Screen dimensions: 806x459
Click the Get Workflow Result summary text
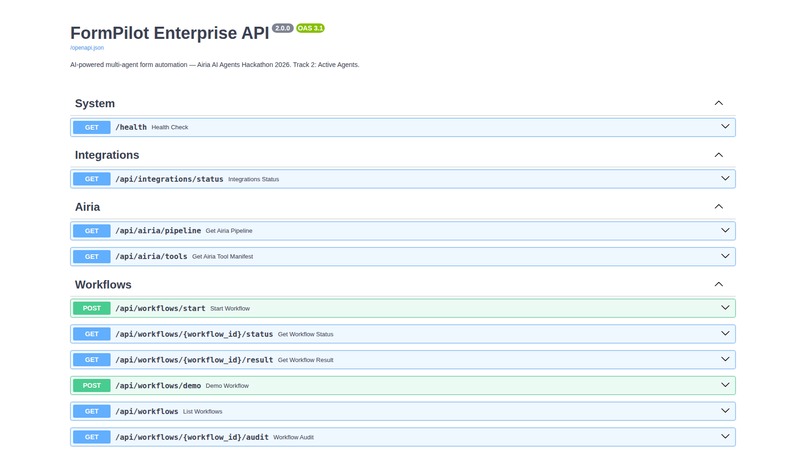[x=305, y=360]
